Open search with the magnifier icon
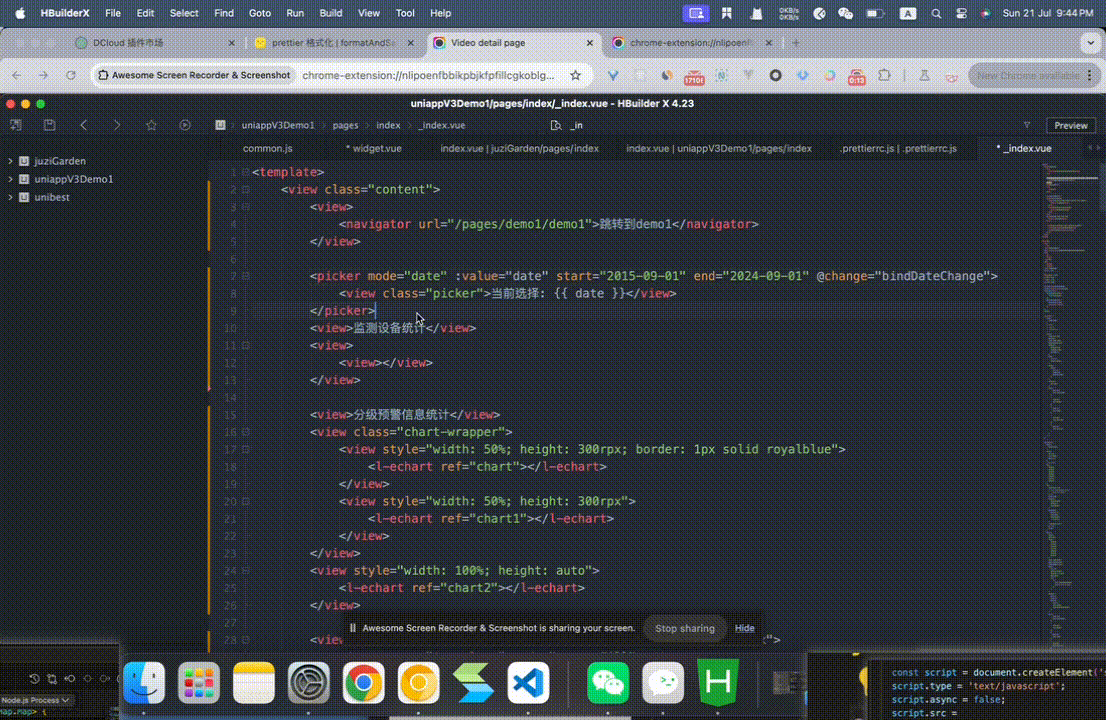The height and width of the screenshot is (720, 1106). [935, 13]
